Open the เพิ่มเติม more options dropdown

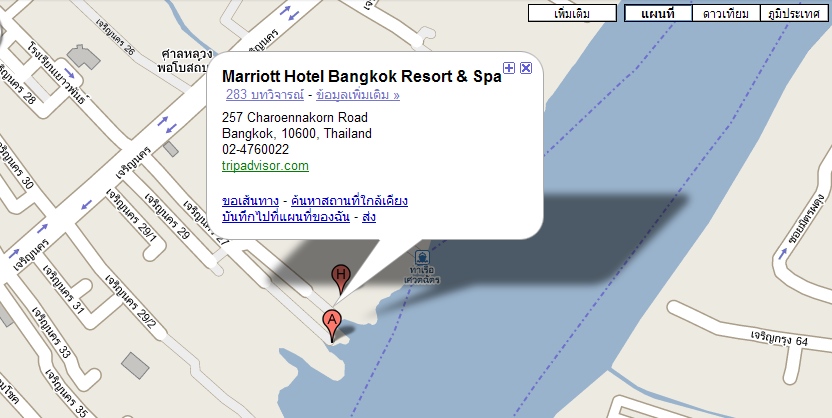tap(572, 13)
